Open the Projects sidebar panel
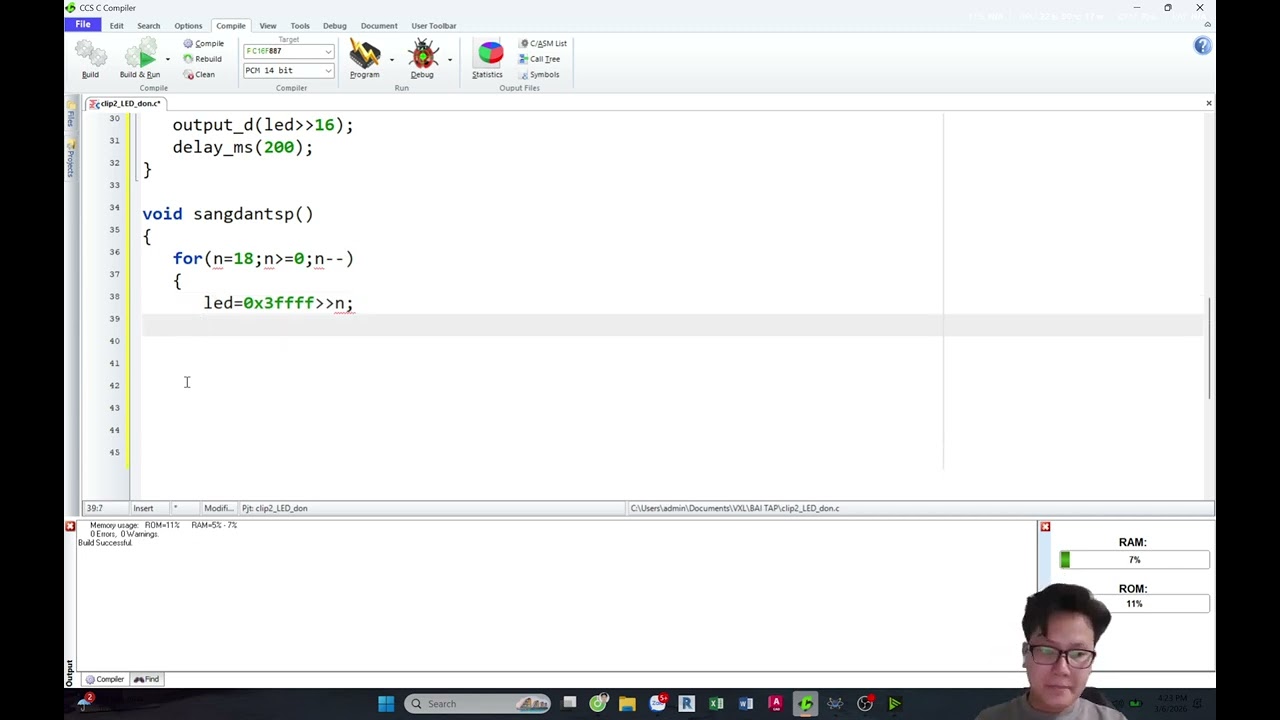 tap(71, 159)
